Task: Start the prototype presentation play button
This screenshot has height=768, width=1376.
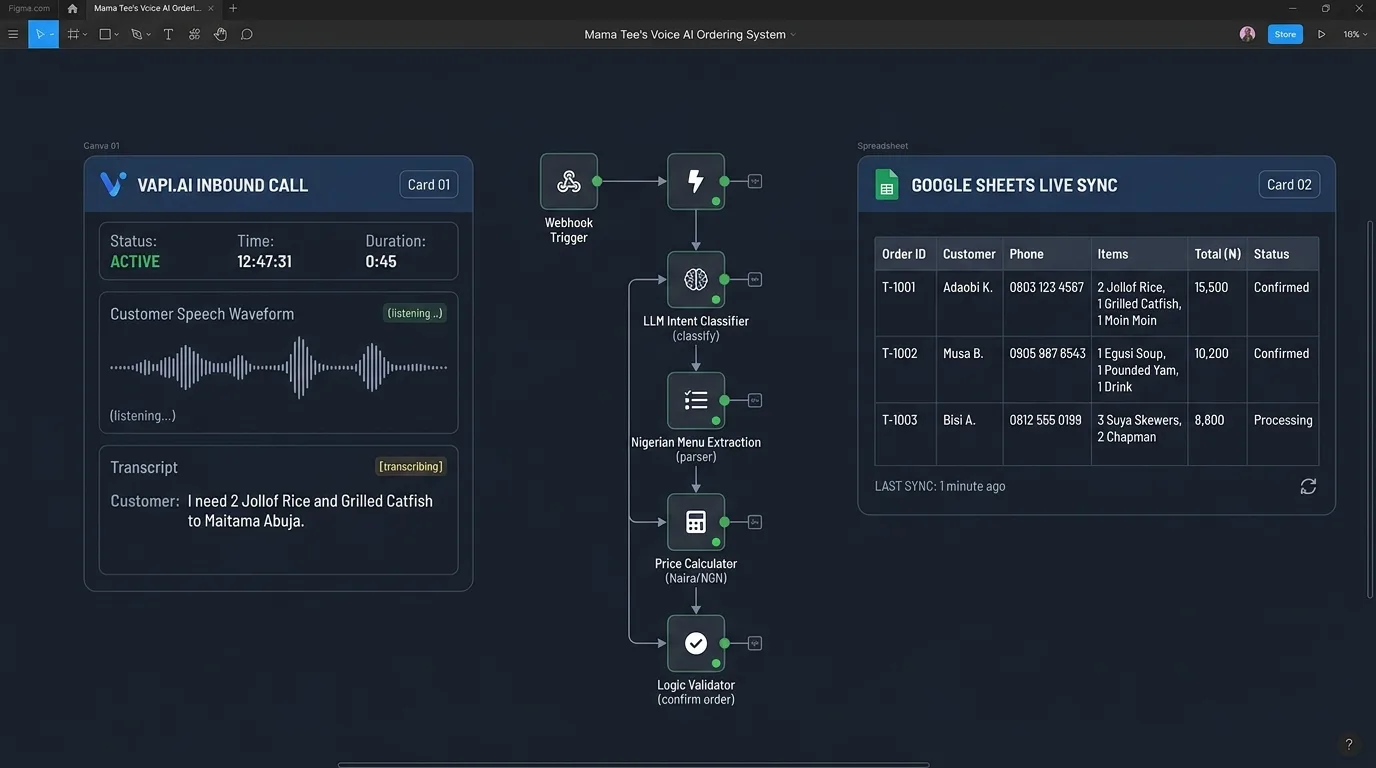Action: 1321,34
